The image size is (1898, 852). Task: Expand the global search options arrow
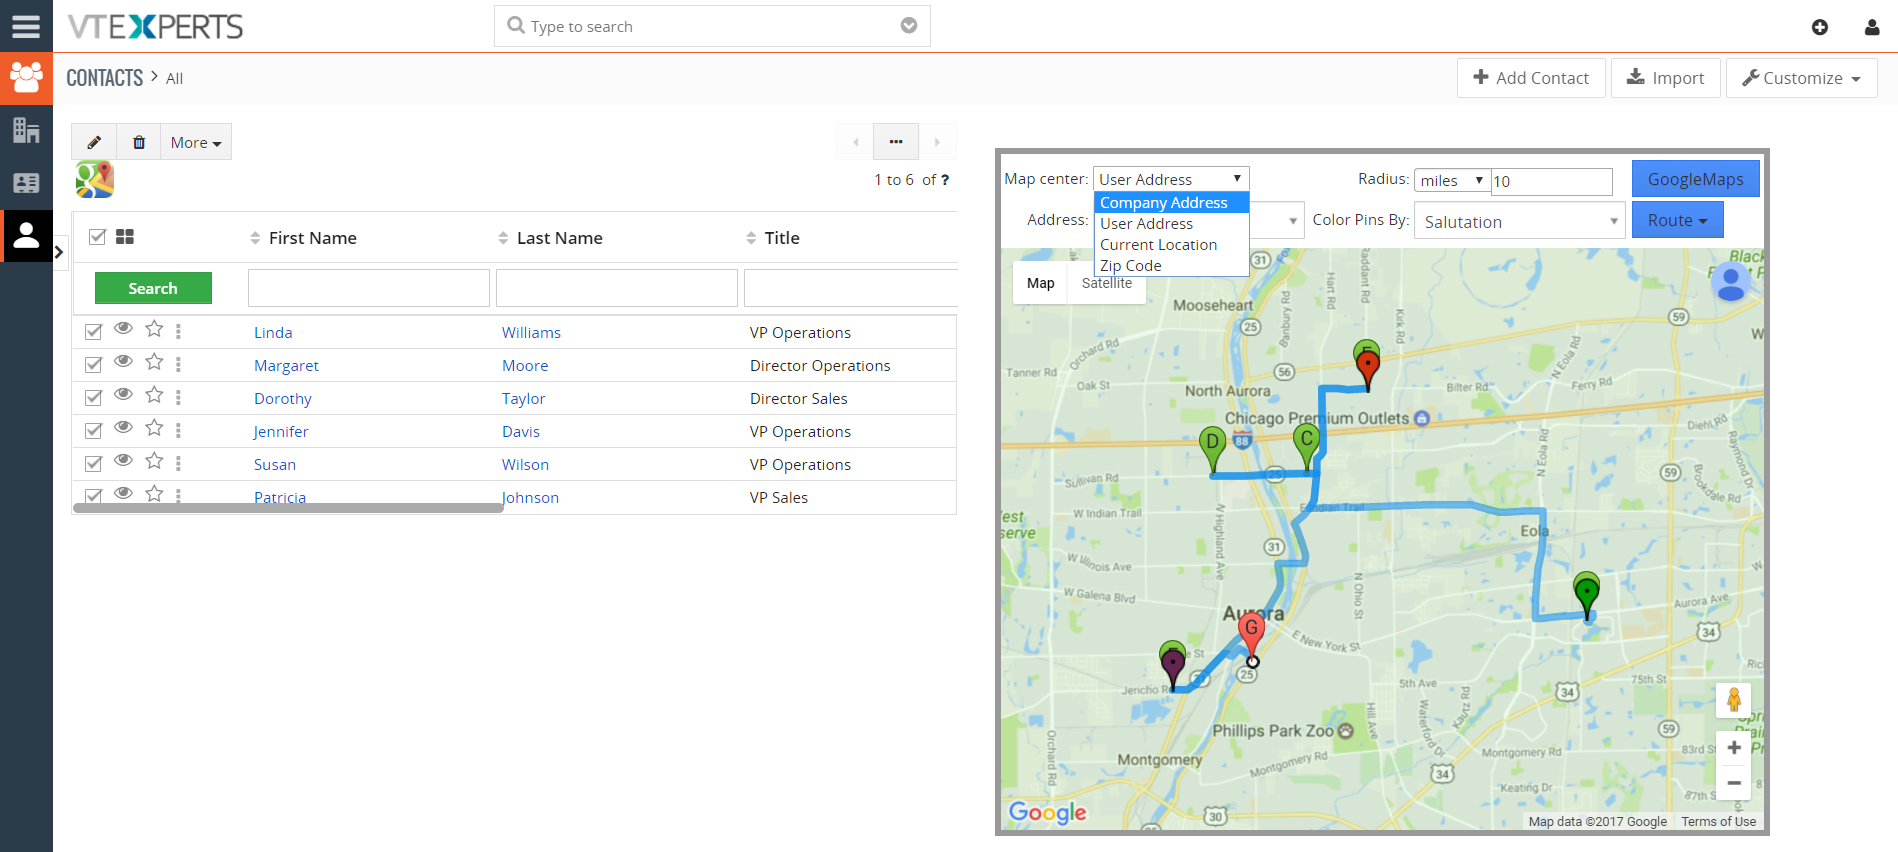(909, 26)
